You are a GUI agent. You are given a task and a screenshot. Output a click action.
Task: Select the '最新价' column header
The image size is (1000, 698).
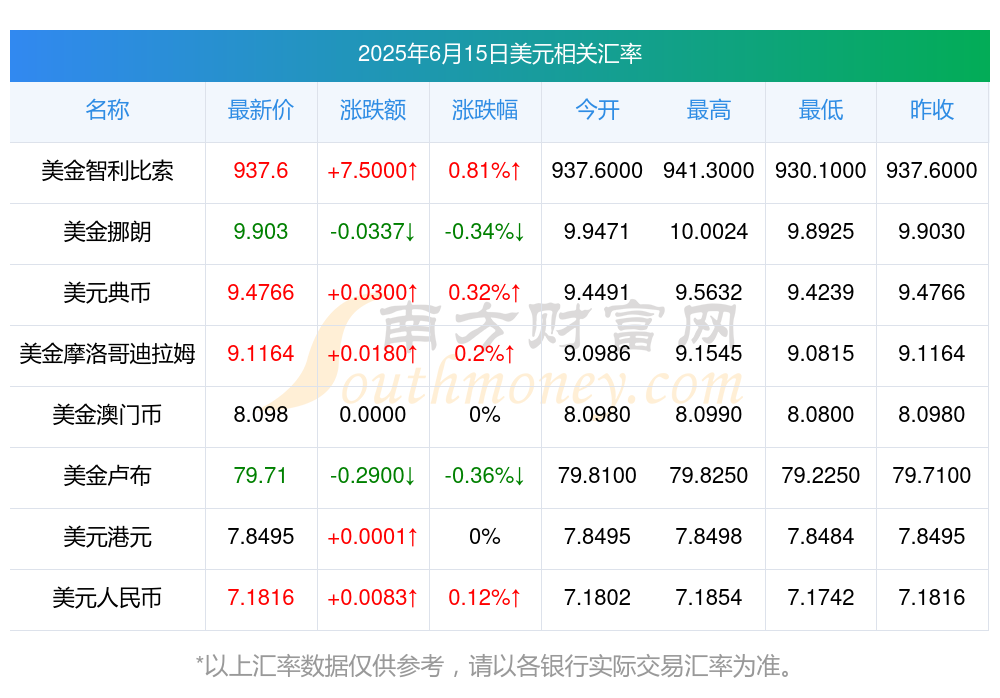(260, 110)
